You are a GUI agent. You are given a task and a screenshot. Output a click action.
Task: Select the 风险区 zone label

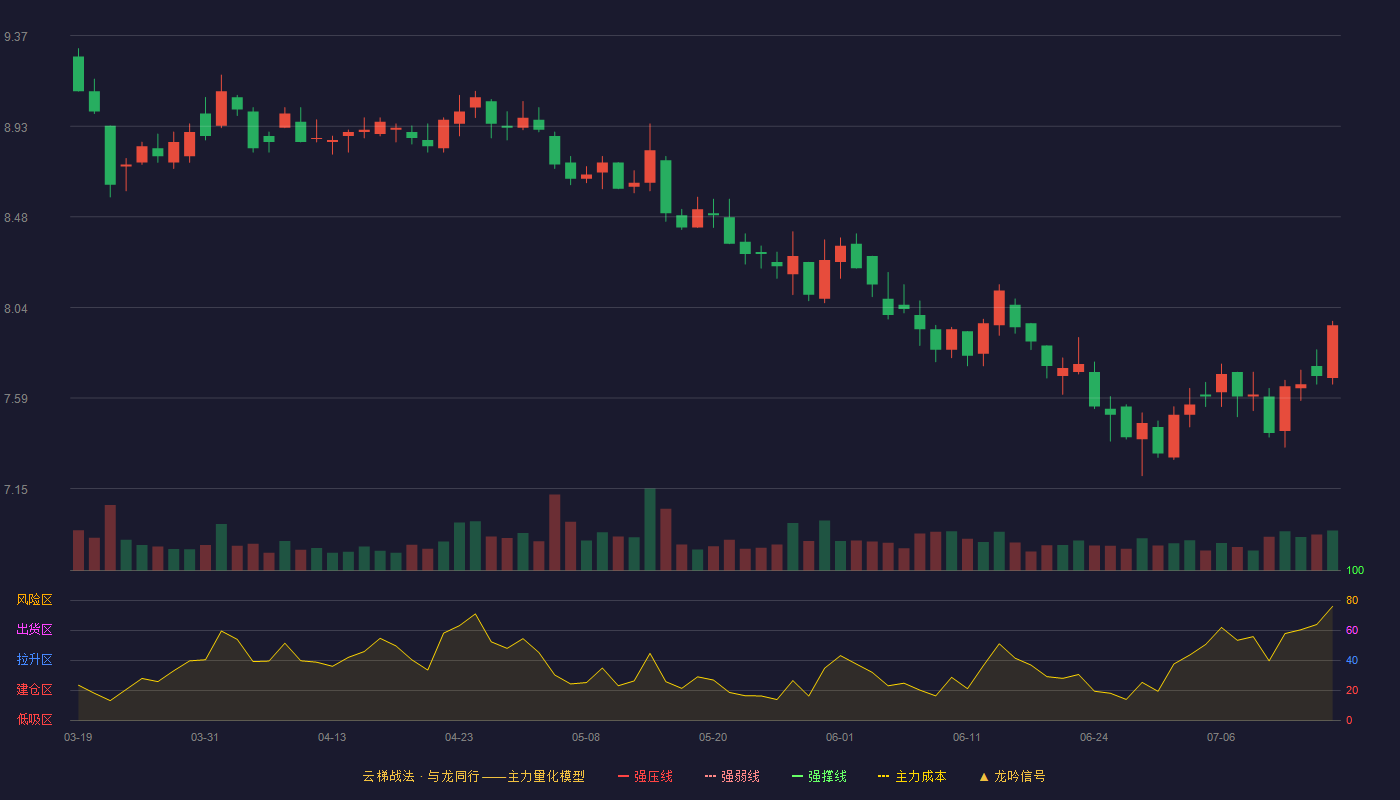34,600
